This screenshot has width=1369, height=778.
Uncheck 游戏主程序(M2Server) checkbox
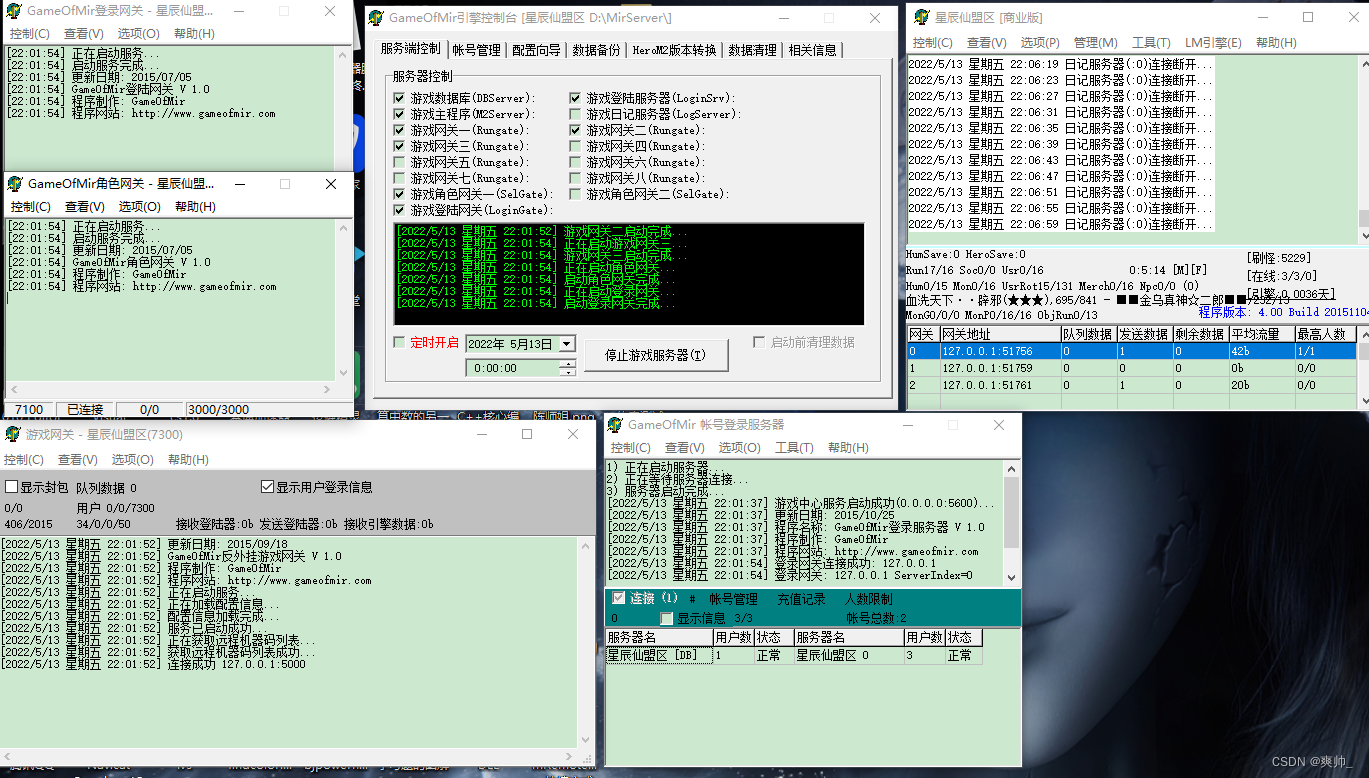399,114
